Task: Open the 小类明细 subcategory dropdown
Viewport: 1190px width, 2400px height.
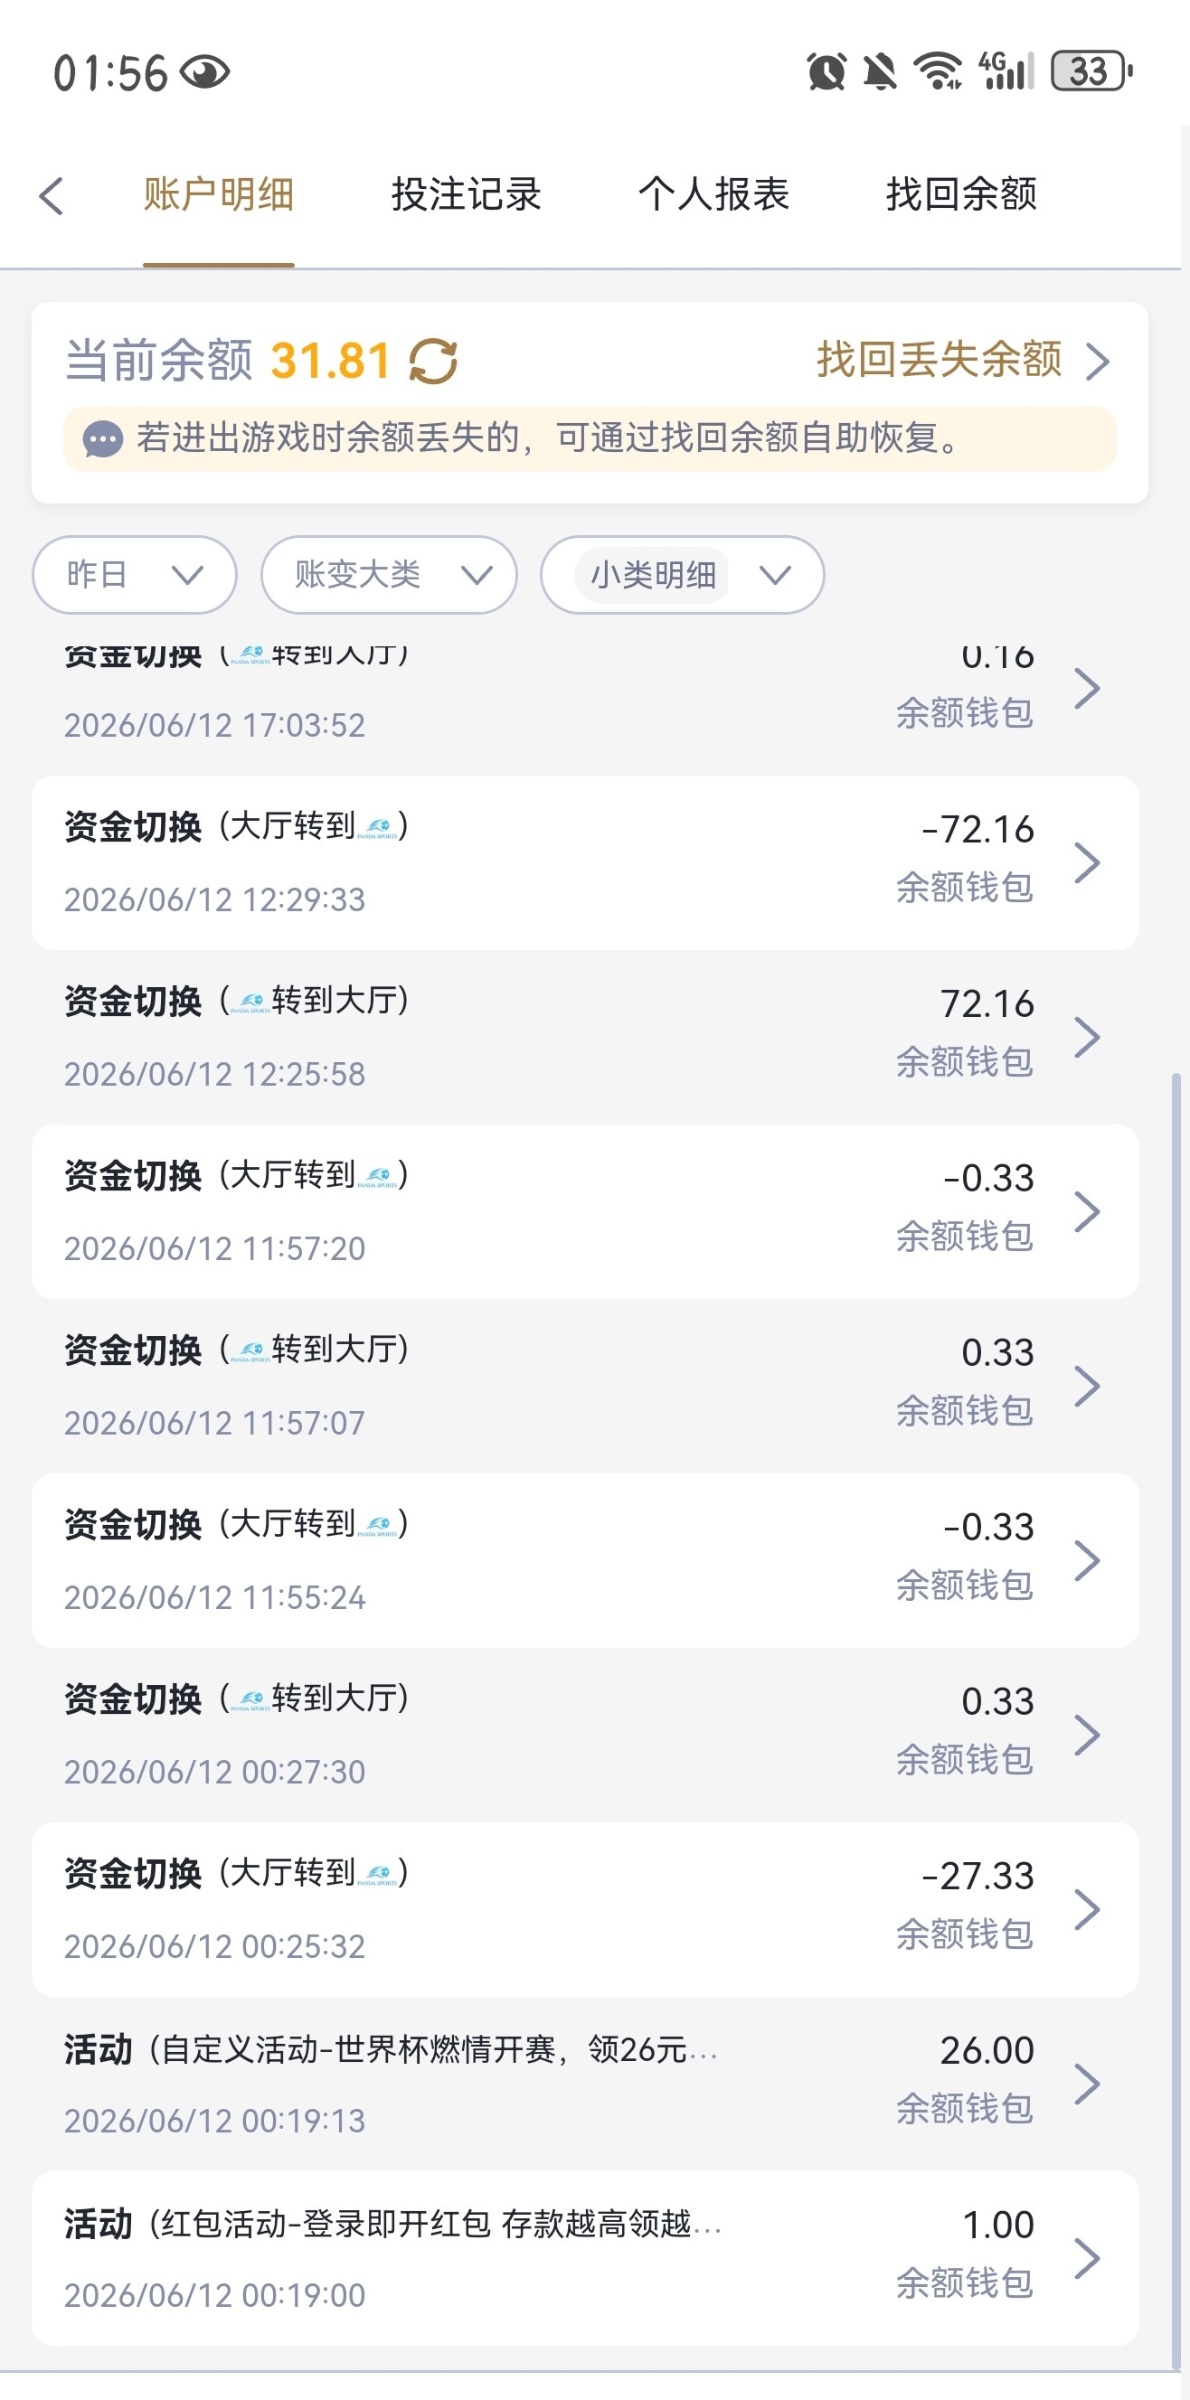Action: coord(682,575)
